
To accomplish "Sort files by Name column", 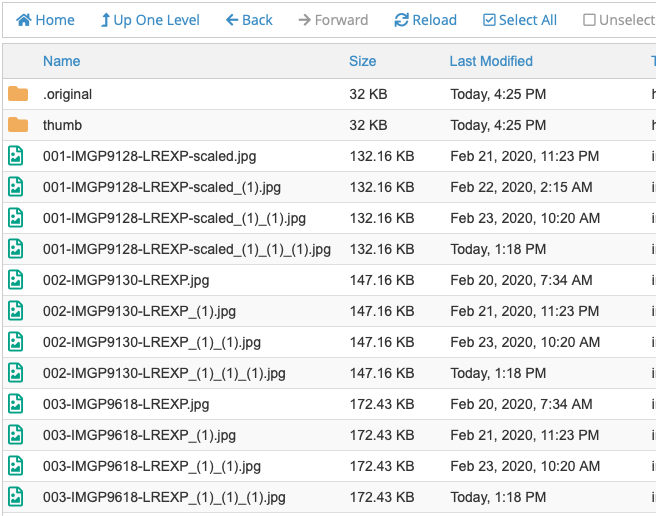I will click(x=61, y=61).
